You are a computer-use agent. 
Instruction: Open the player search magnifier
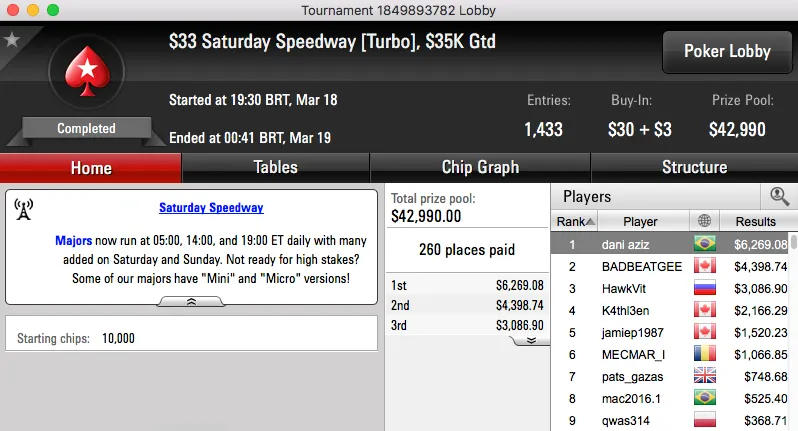pos(778,196)
